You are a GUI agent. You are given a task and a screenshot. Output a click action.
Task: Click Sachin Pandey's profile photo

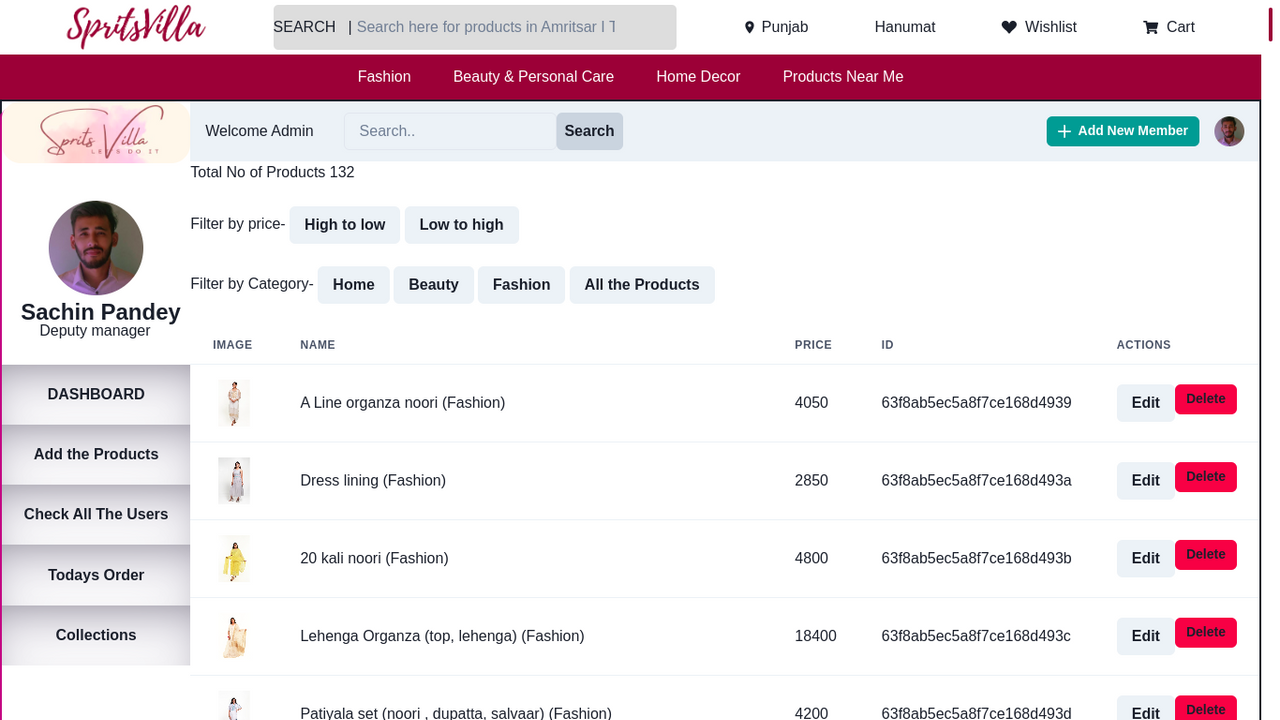point(96,248)
